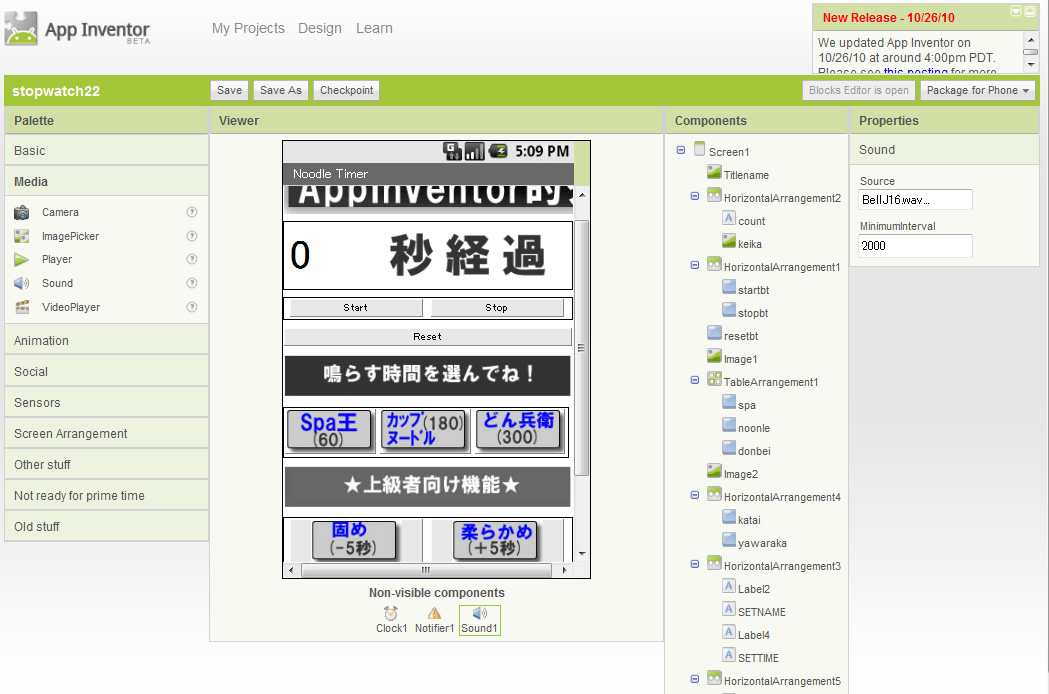Click the viewer horizontal scrollbar thumb
Screen dimensions: 1049x694
pos(426,570)
